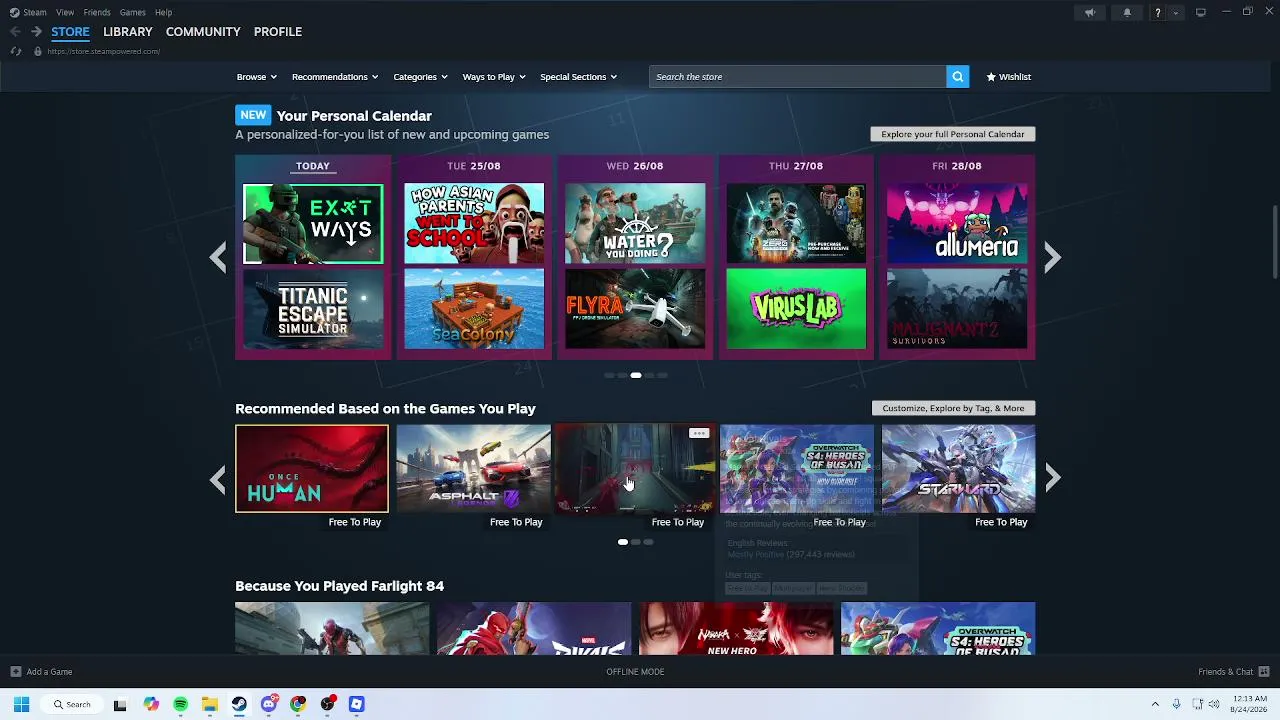
Task: Click the Add a Game plus icon
Action: (15, 672)
